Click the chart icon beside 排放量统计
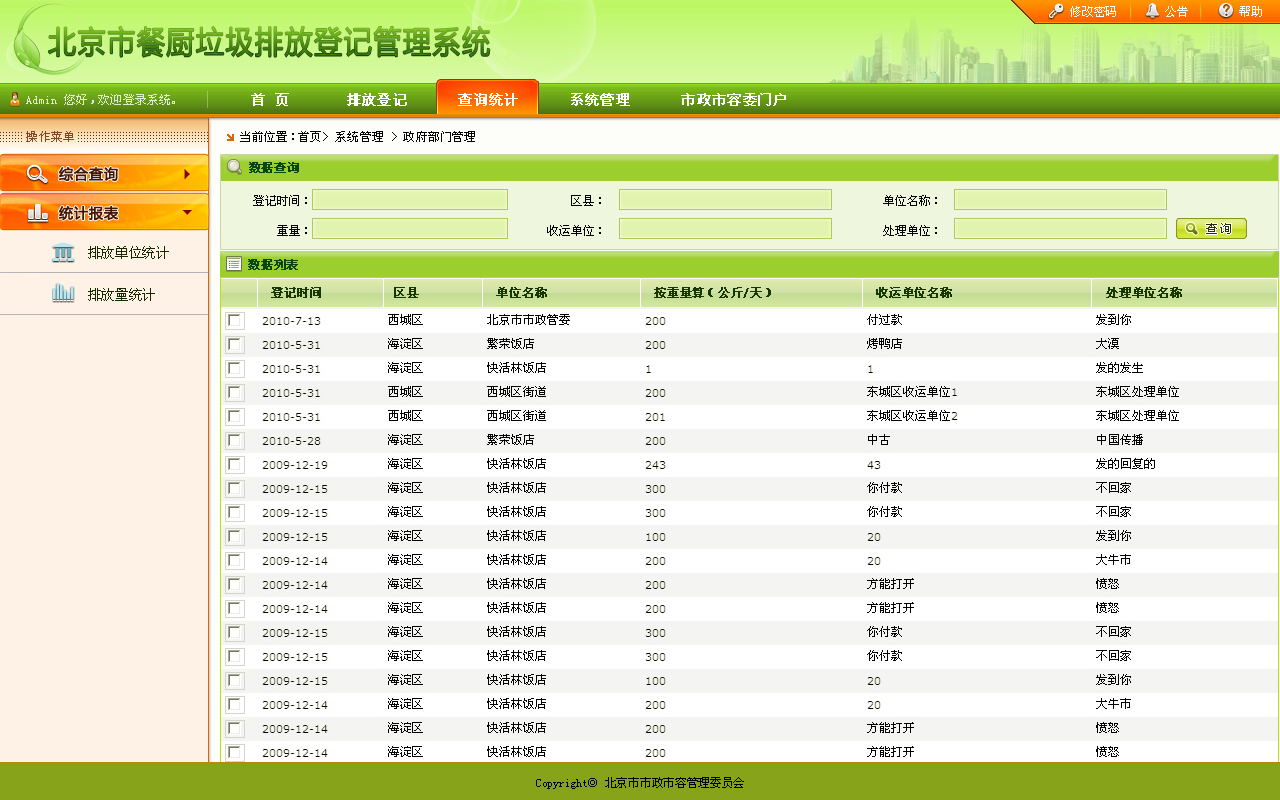 63,294
